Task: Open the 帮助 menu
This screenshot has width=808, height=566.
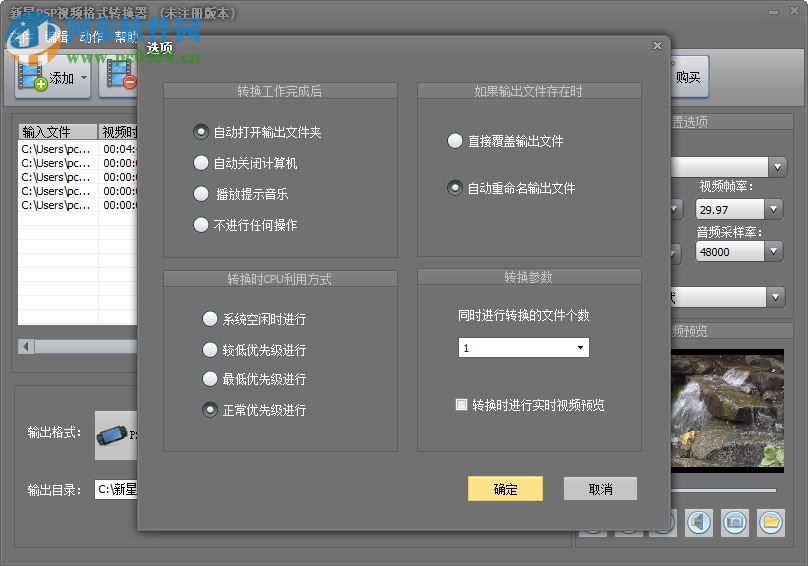Action: click(x=127, y=37)
